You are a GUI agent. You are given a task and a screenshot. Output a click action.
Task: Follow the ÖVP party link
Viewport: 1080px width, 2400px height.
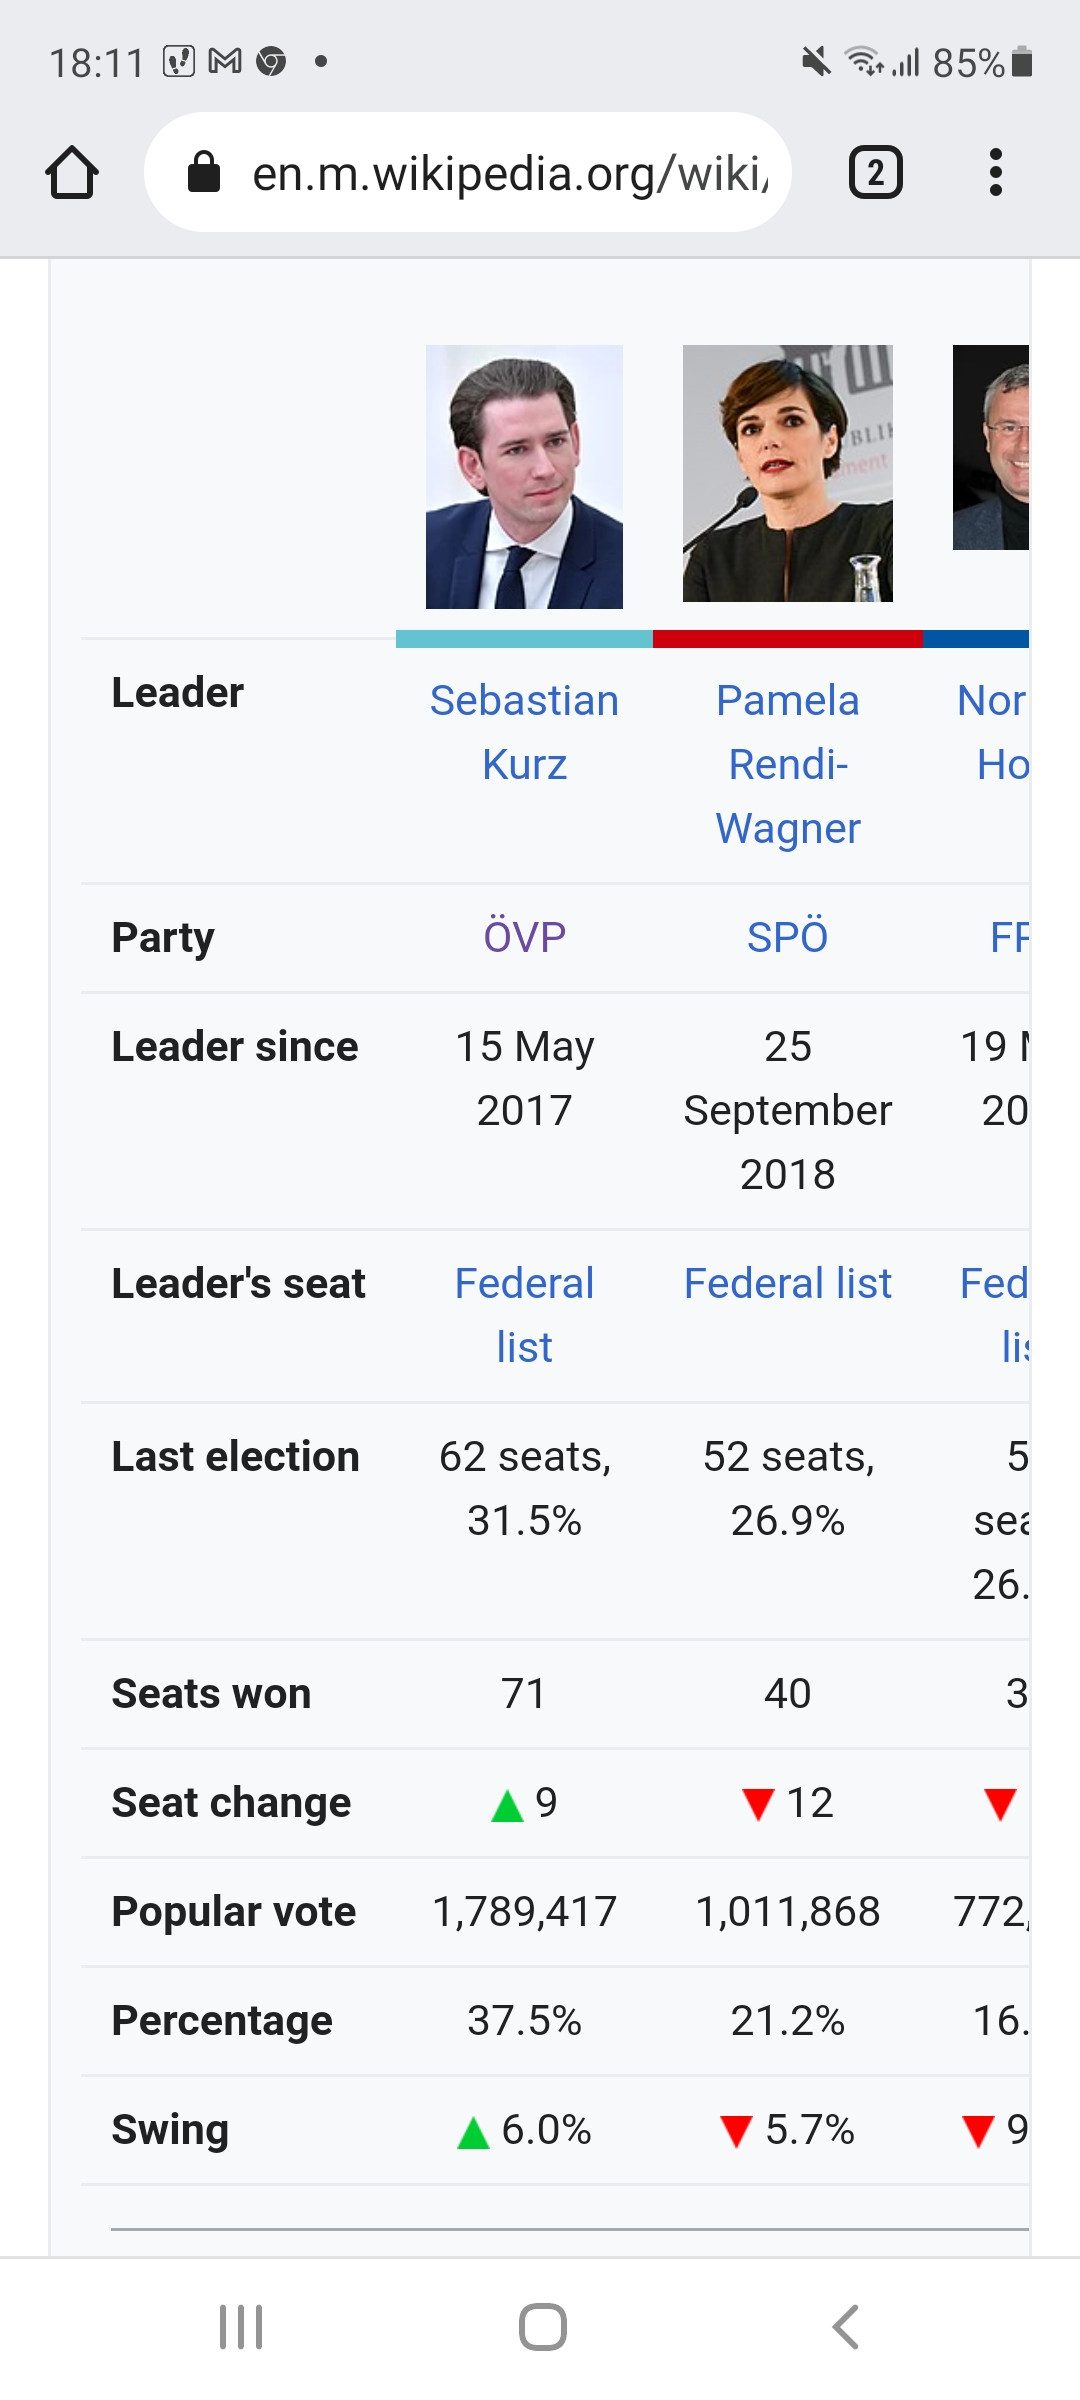coord(525,938)
